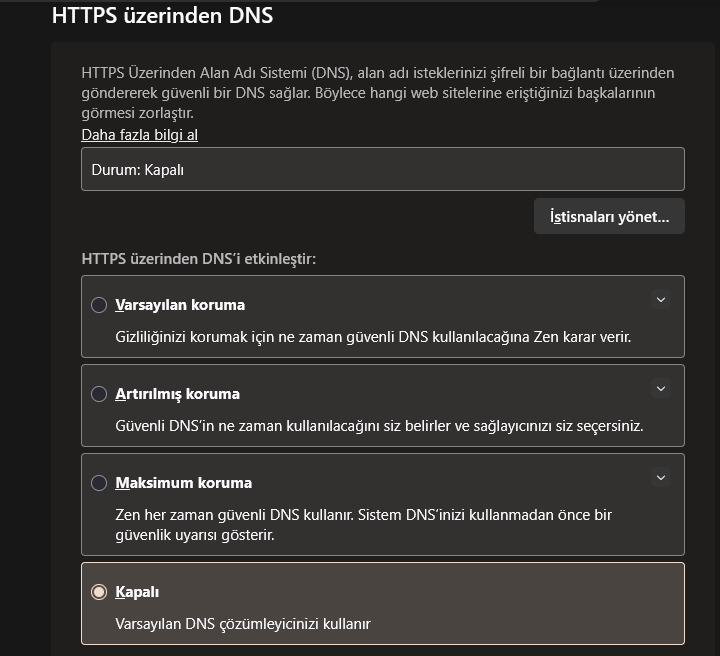Viewport: 720px width, 656px height.
Task: Click the Maksimum koruma option label
Action: [x=183, y=483]
